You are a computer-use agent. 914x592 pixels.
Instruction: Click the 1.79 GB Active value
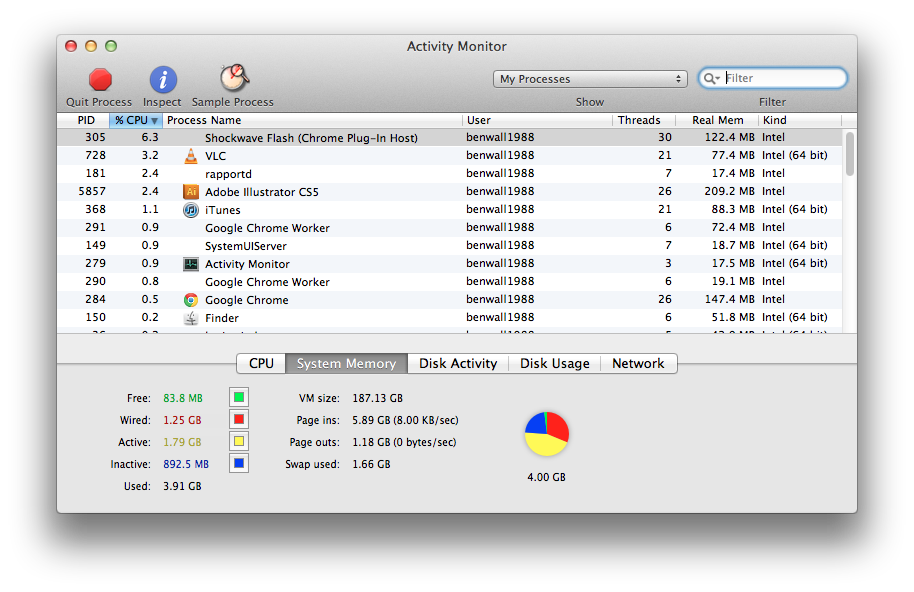tap(182, 442)
